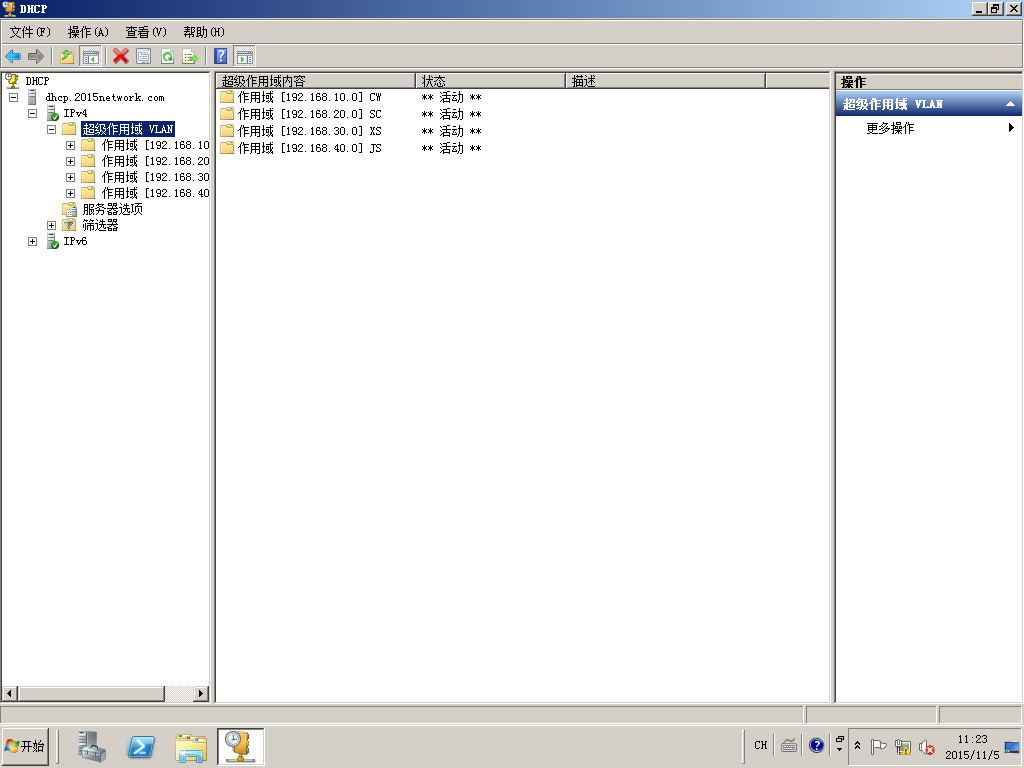The height and width of the screenshot is (768, 1024).
Task: Expand tree scope 192.168.10
Action: (71, 146)
